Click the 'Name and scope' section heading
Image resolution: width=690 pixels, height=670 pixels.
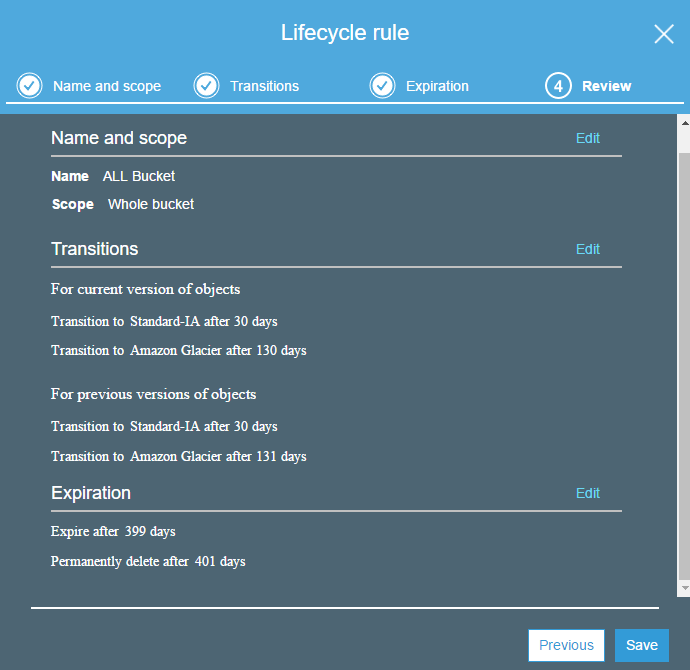point(119,138)
